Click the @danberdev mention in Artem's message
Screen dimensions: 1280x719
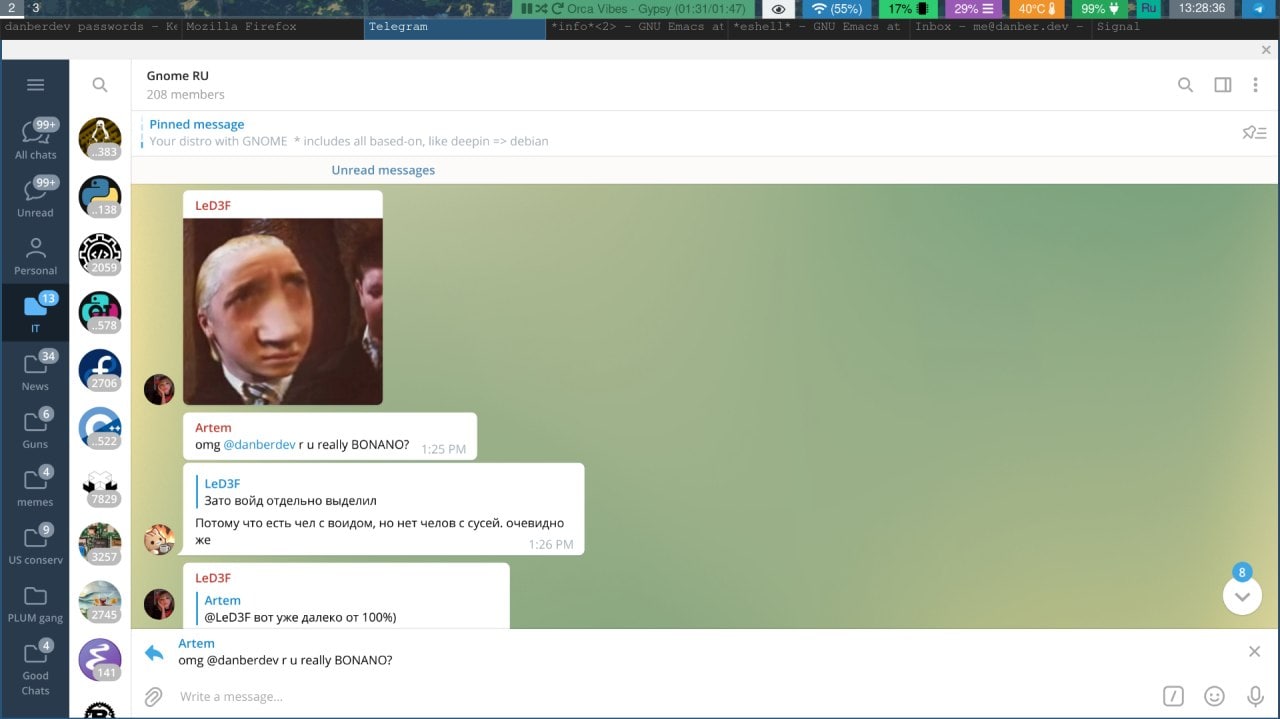pos(259,444)
